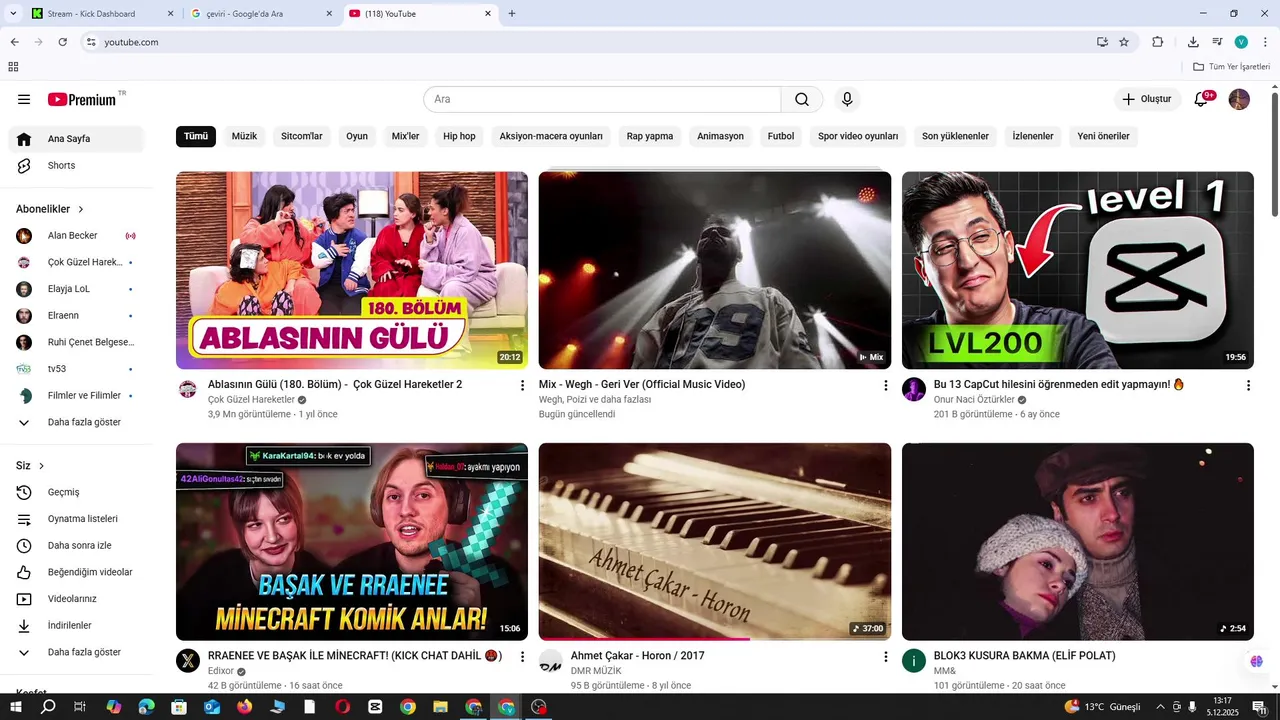
Task: Open the account avatar menu
Action: [x=1239, y=99]
